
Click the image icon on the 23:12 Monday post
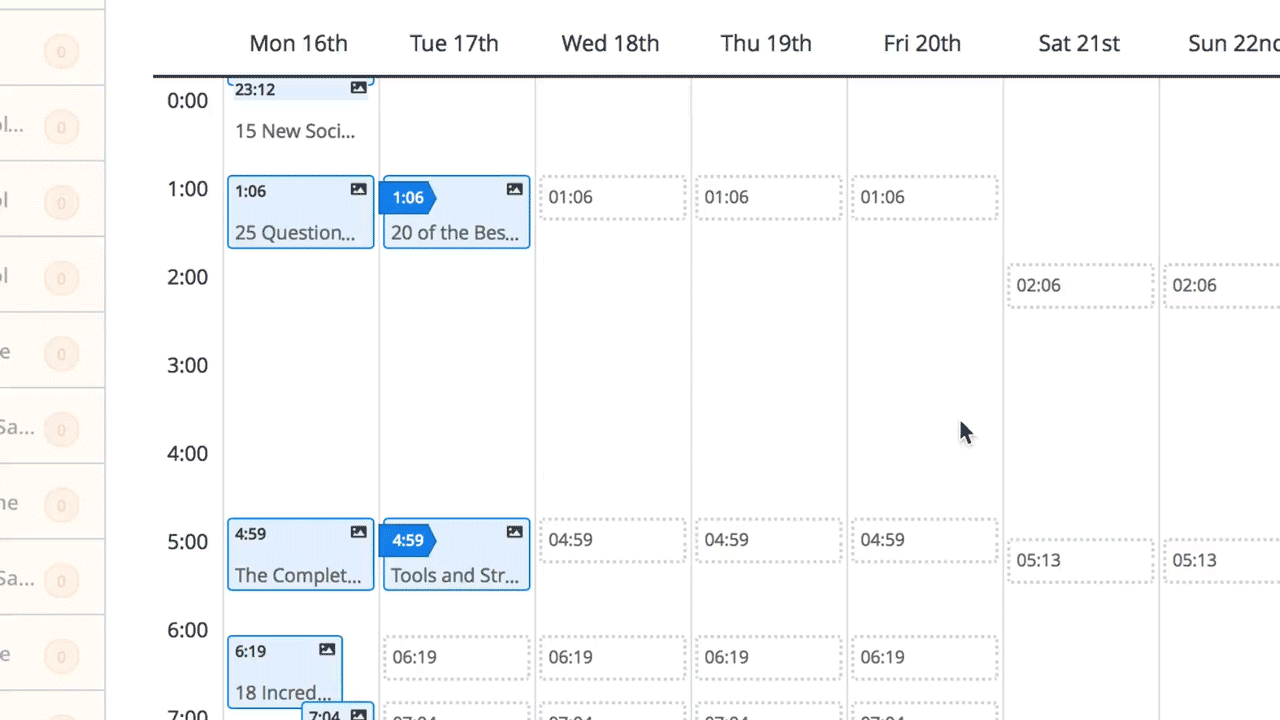358,88
